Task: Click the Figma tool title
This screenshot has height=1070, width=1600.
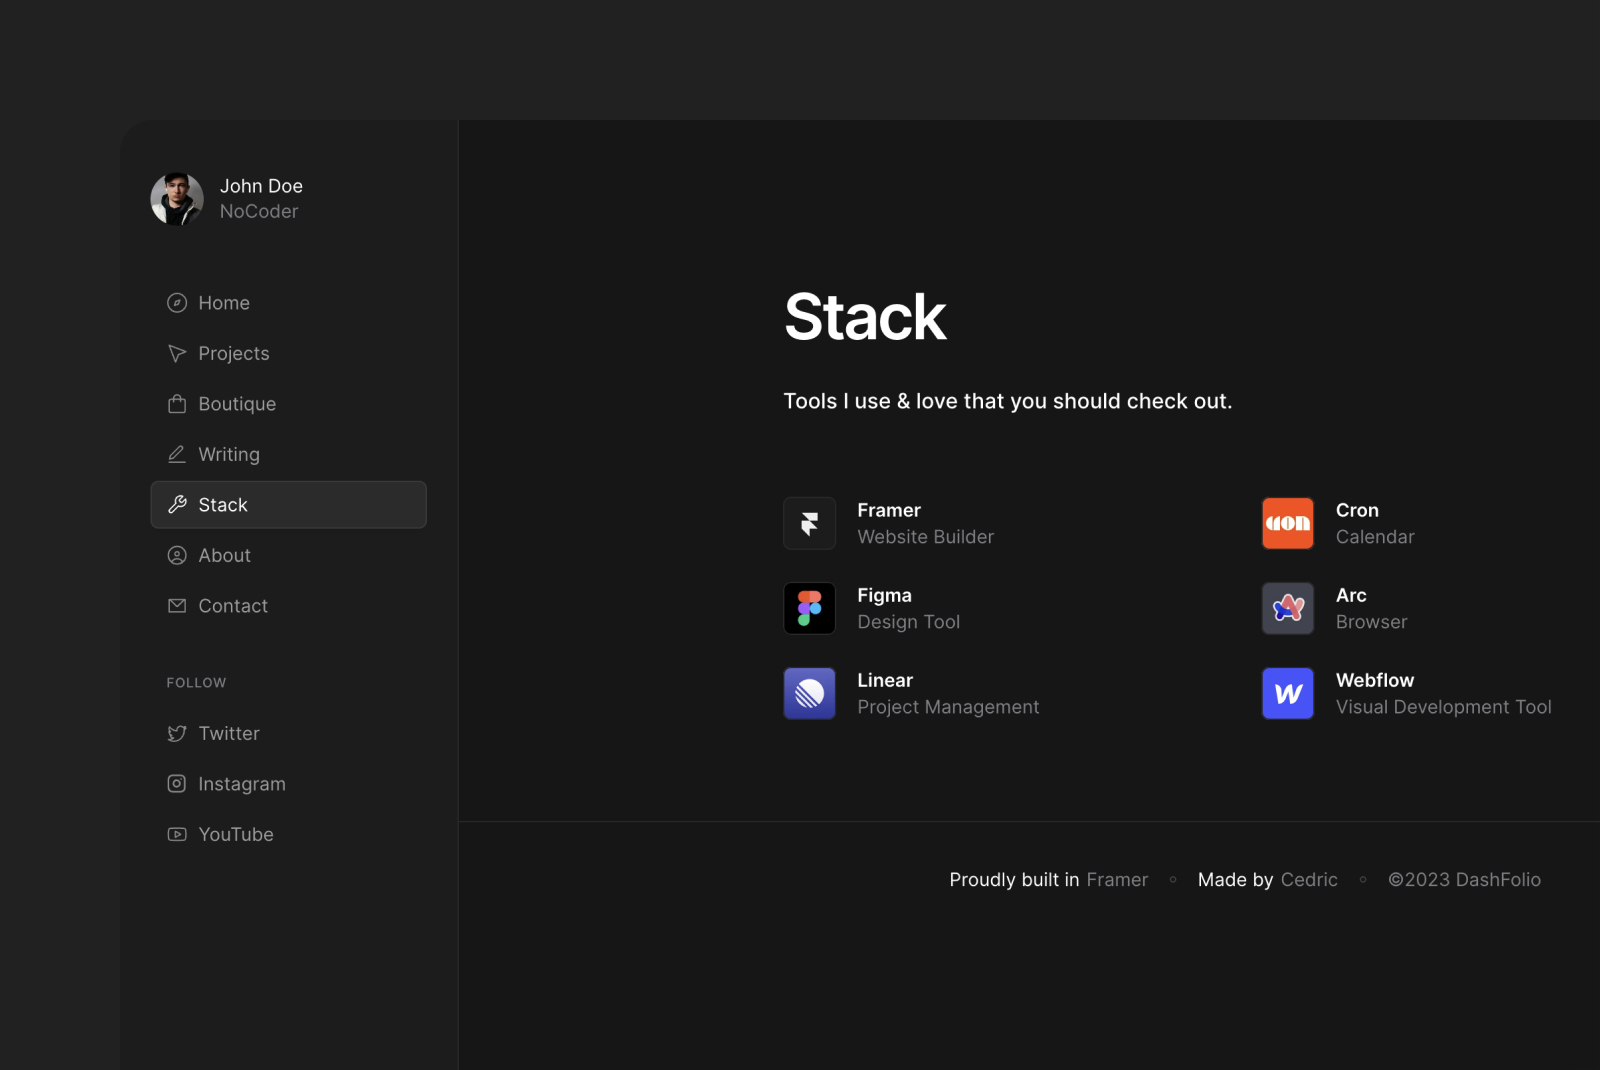Action: (x=884, y=595)
